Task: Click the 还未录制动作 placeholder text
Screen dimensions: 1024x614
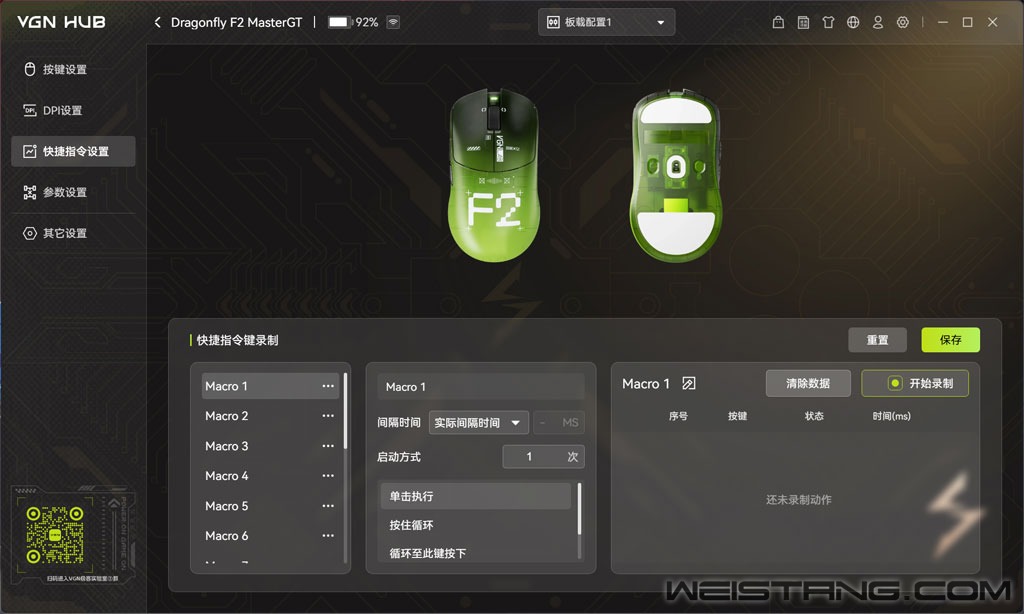Action: [799, 500]
